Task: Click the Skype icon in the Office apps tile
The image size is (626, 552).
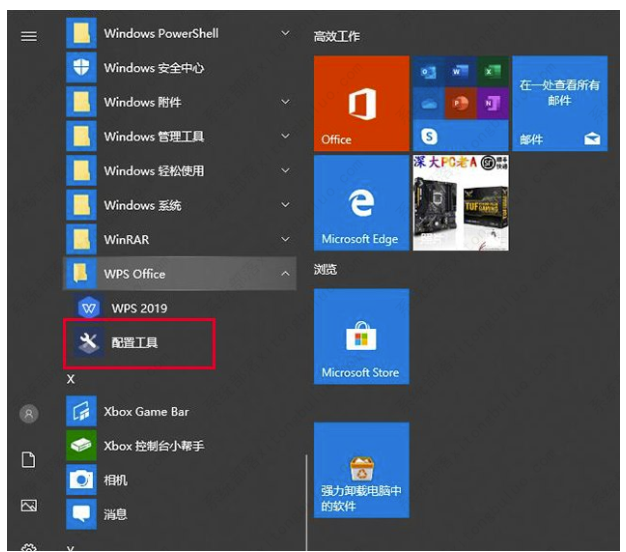Action: (x=429, y=137)
